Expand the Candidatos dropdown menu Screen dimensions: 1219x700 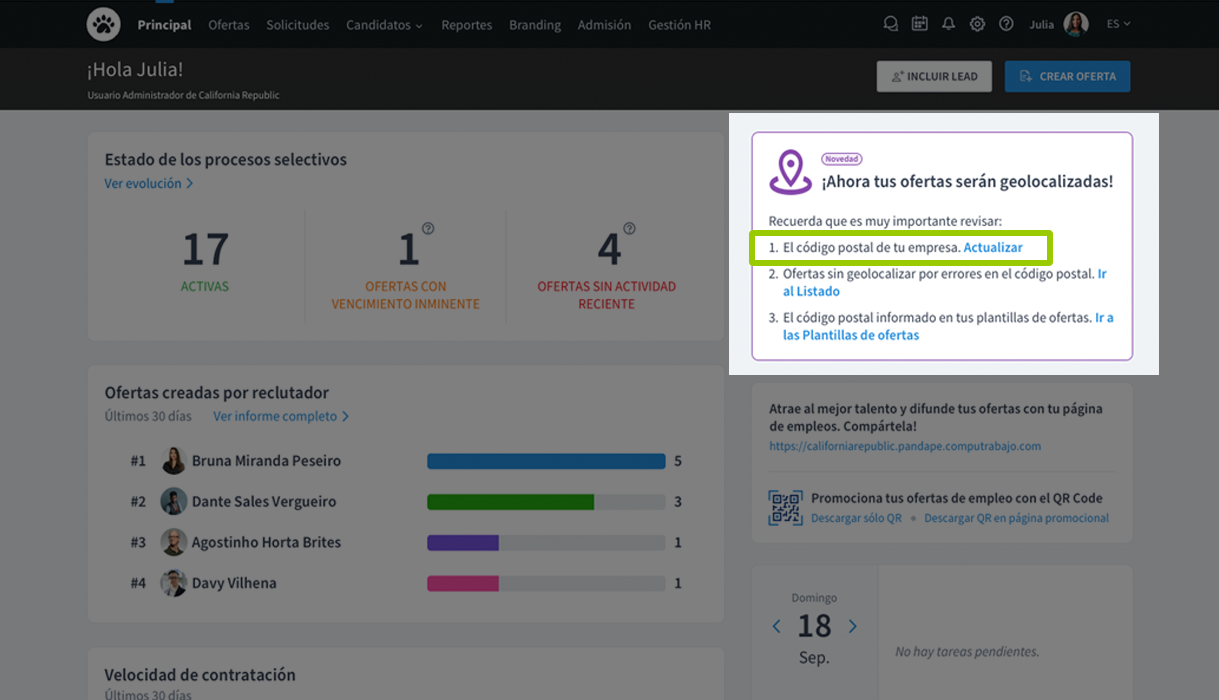[384, 25]
